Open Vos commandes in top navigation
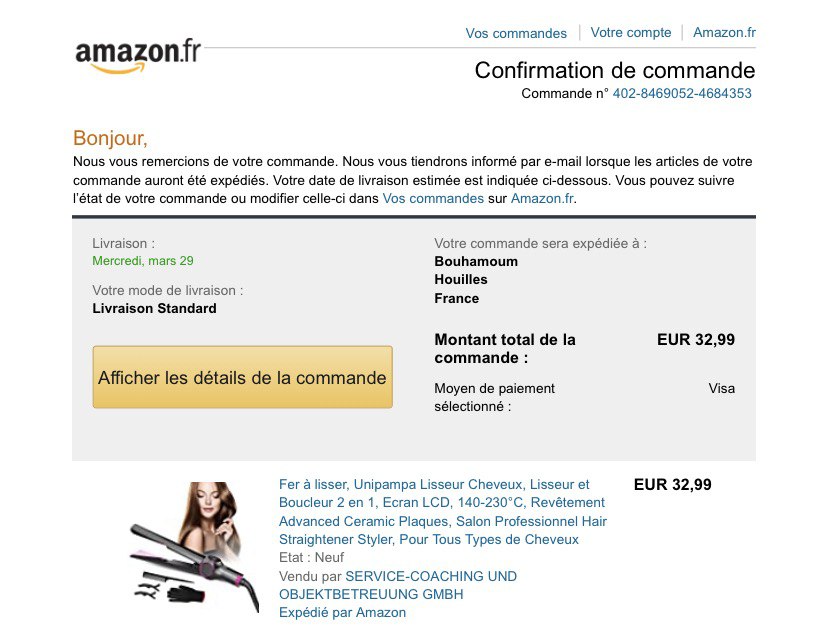Image resolution: width=828 pixels, height=635 pixels. (516, 33)
